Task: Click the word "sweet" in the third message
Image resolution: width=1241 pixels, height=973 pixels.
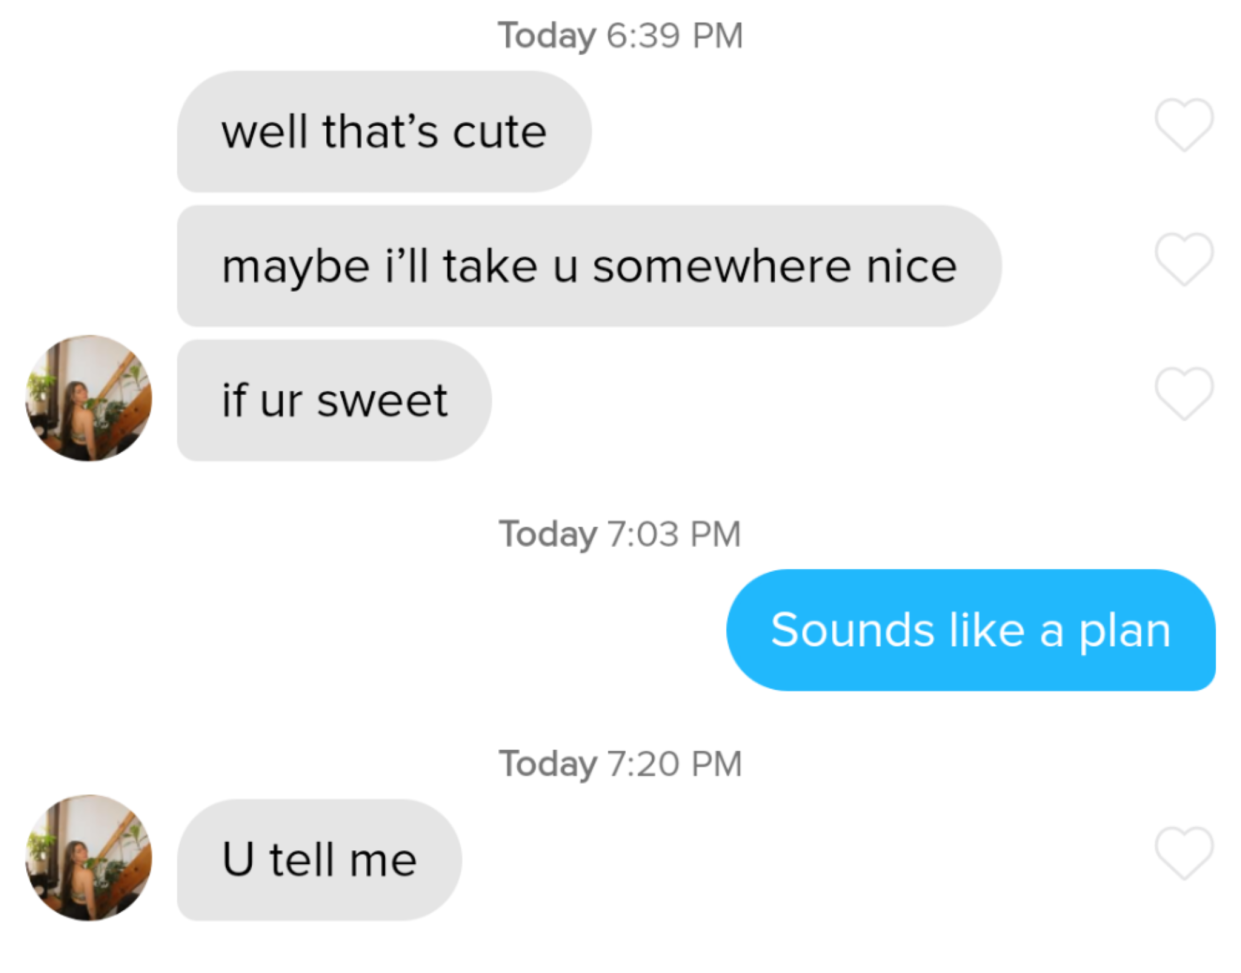Action: coord(382,401)
